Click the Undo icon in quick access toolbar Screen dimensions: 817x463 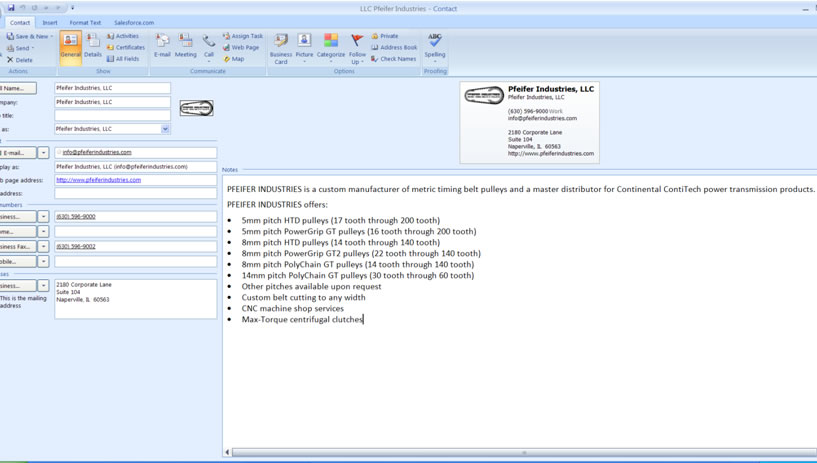coord(22,8)
